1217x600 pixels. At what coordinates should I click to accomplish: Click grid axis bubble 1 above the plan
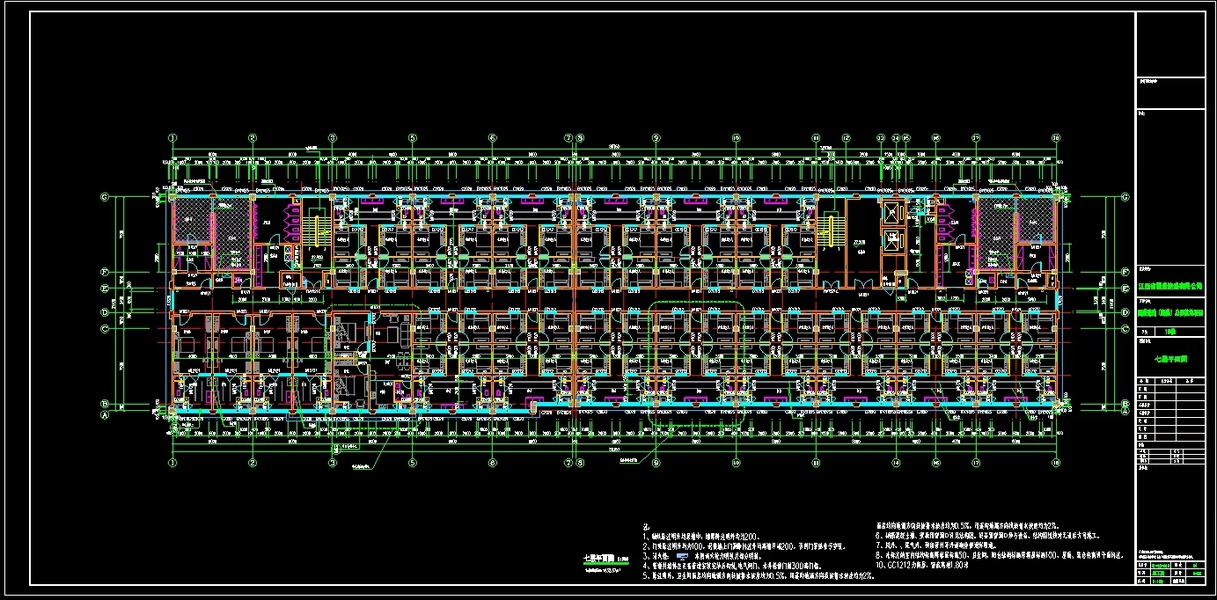click(x=173, y=138)
